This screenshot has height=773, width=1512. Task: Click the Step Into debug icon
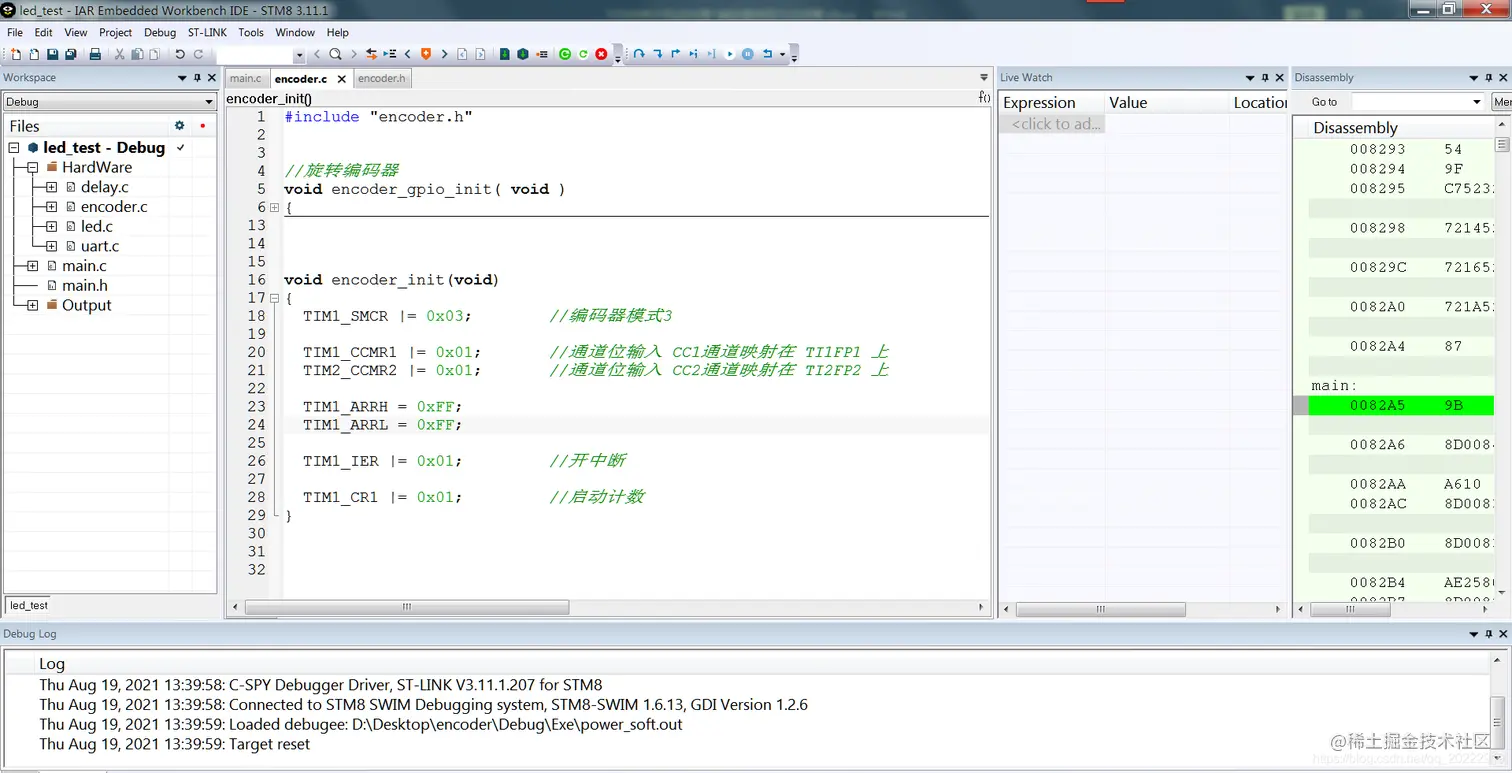click(658, 54)
